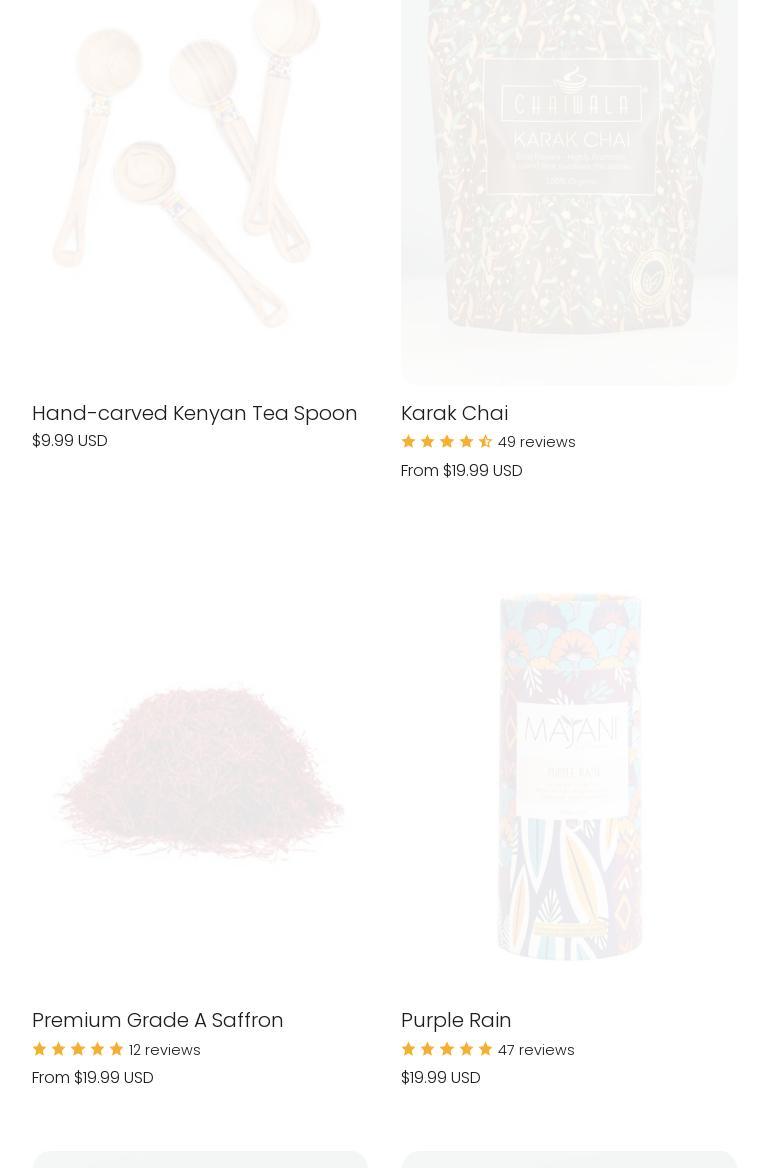Click the Karak Chai product title
The image size is (770, 1168).
454,413
